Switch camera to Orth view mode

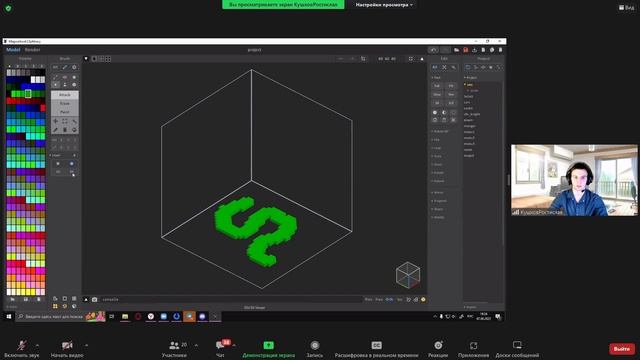click(389, 299)
